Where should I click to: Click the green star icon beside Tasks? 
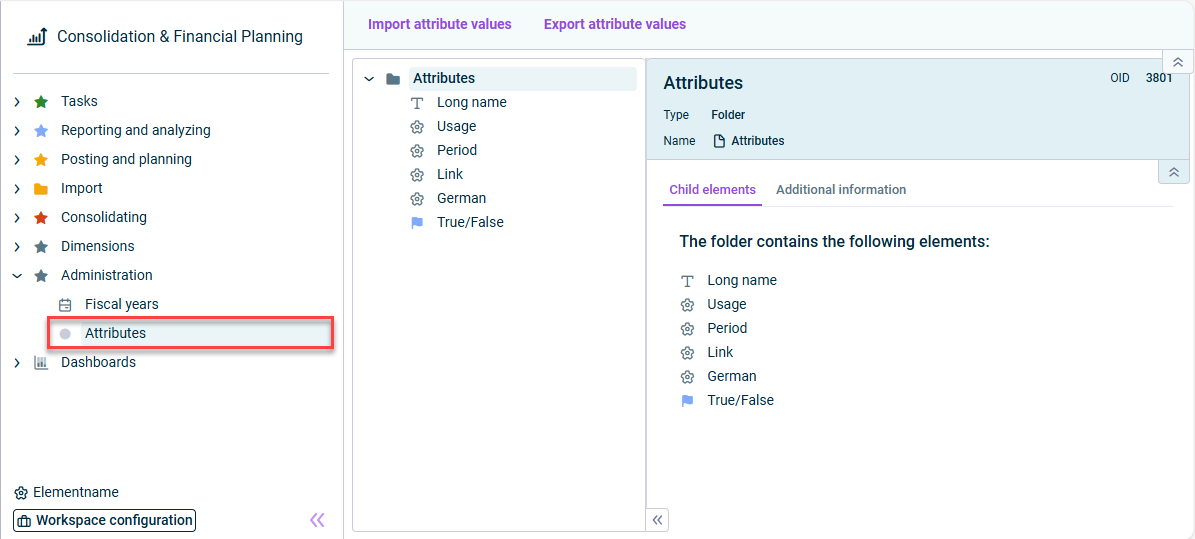click(x=41, y=102)
